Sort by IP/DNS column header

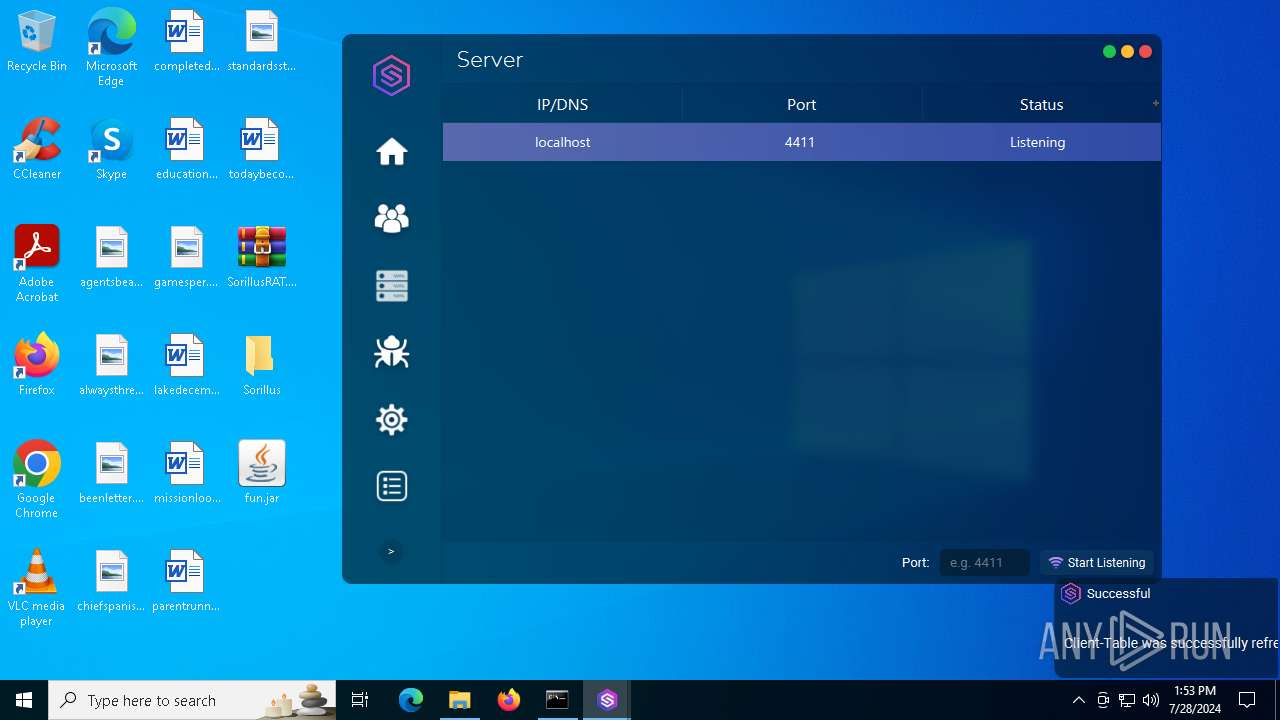tap(562, 104)
